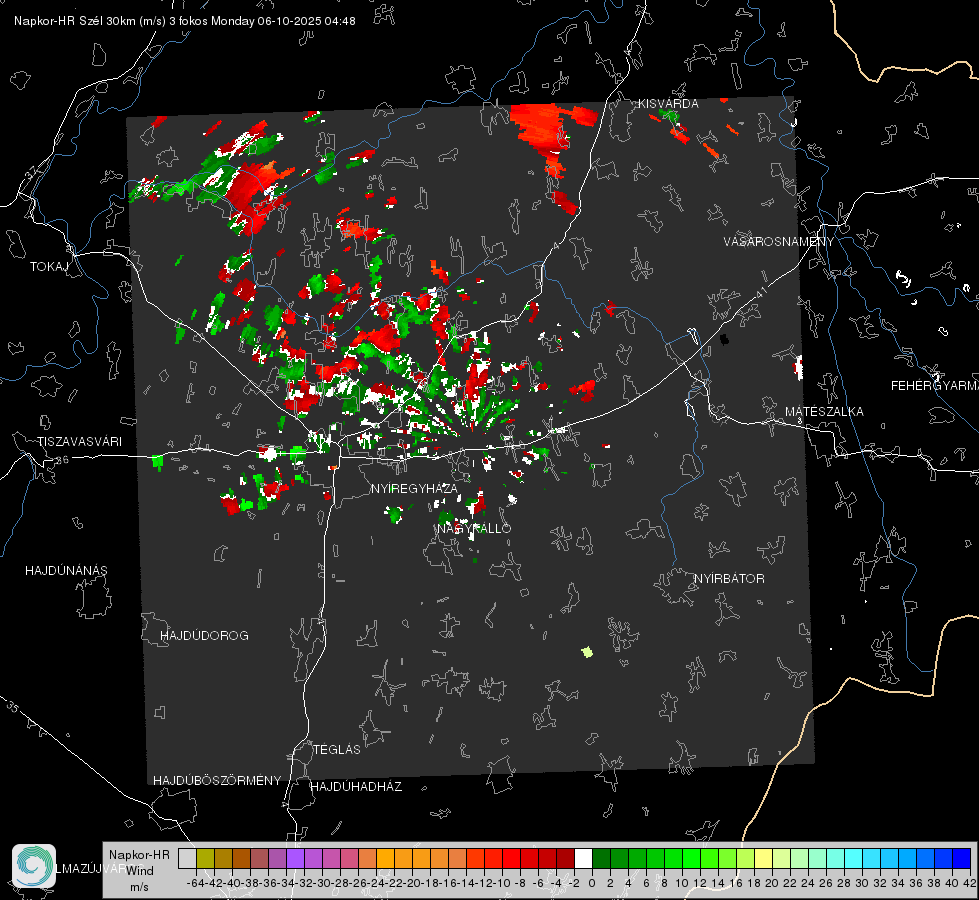Click the road number '41' on the map

(x=760, y=292)
